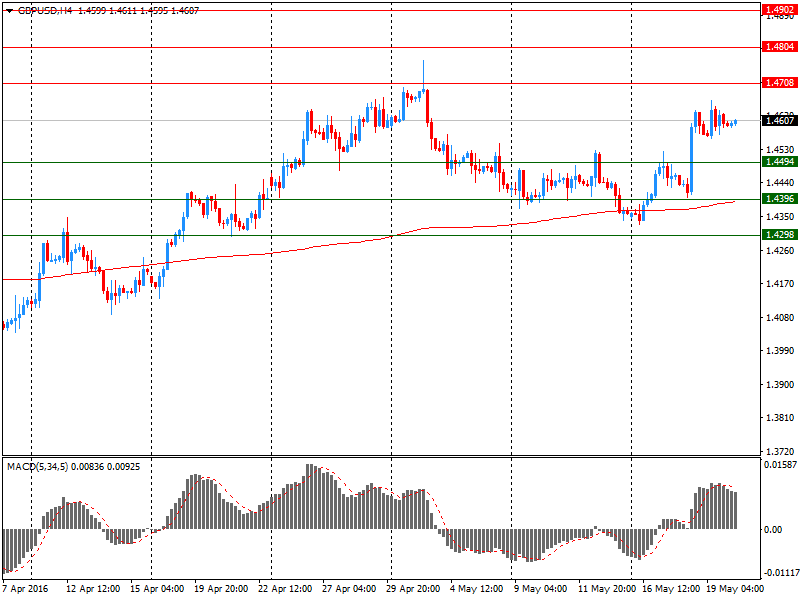Image resolution: width=800 pixels, height=600 pixels.
Task: Click the 7 Apr 2016 date label
Action: (26, 589)
